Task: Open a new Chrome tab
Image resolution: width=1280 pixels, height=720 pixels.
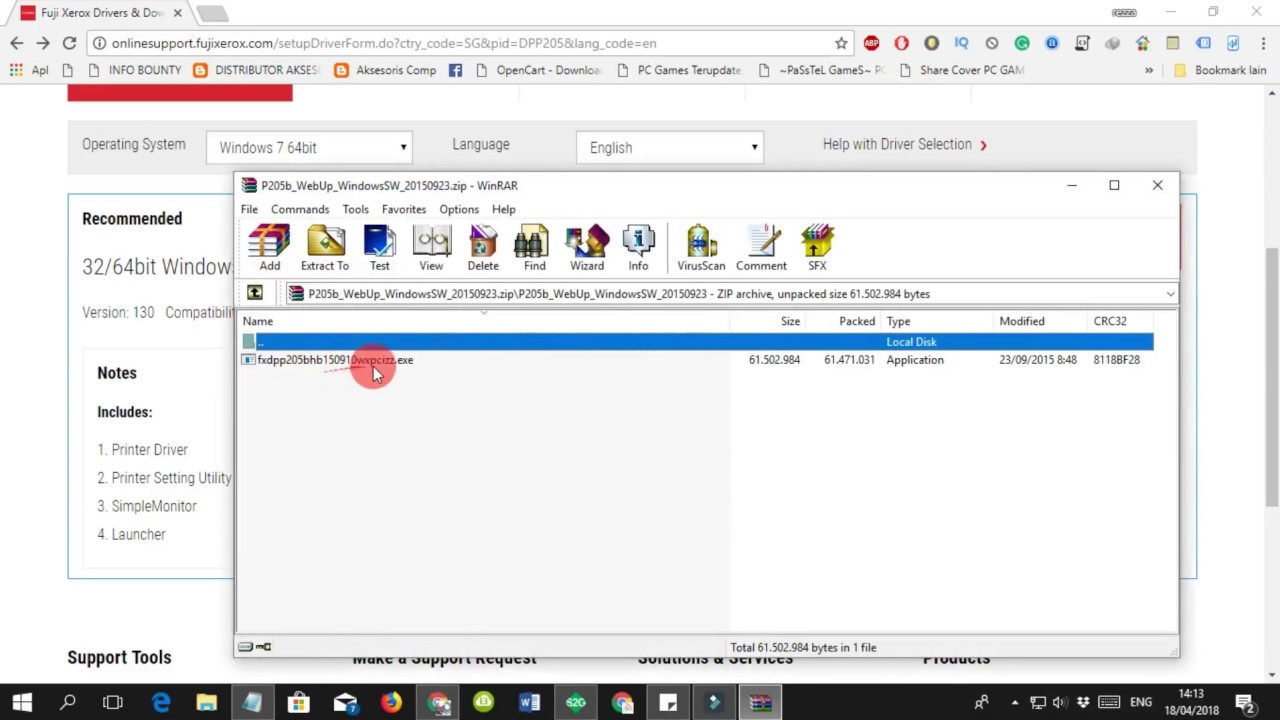Action: pyautogui.click(x=211, y=14)
